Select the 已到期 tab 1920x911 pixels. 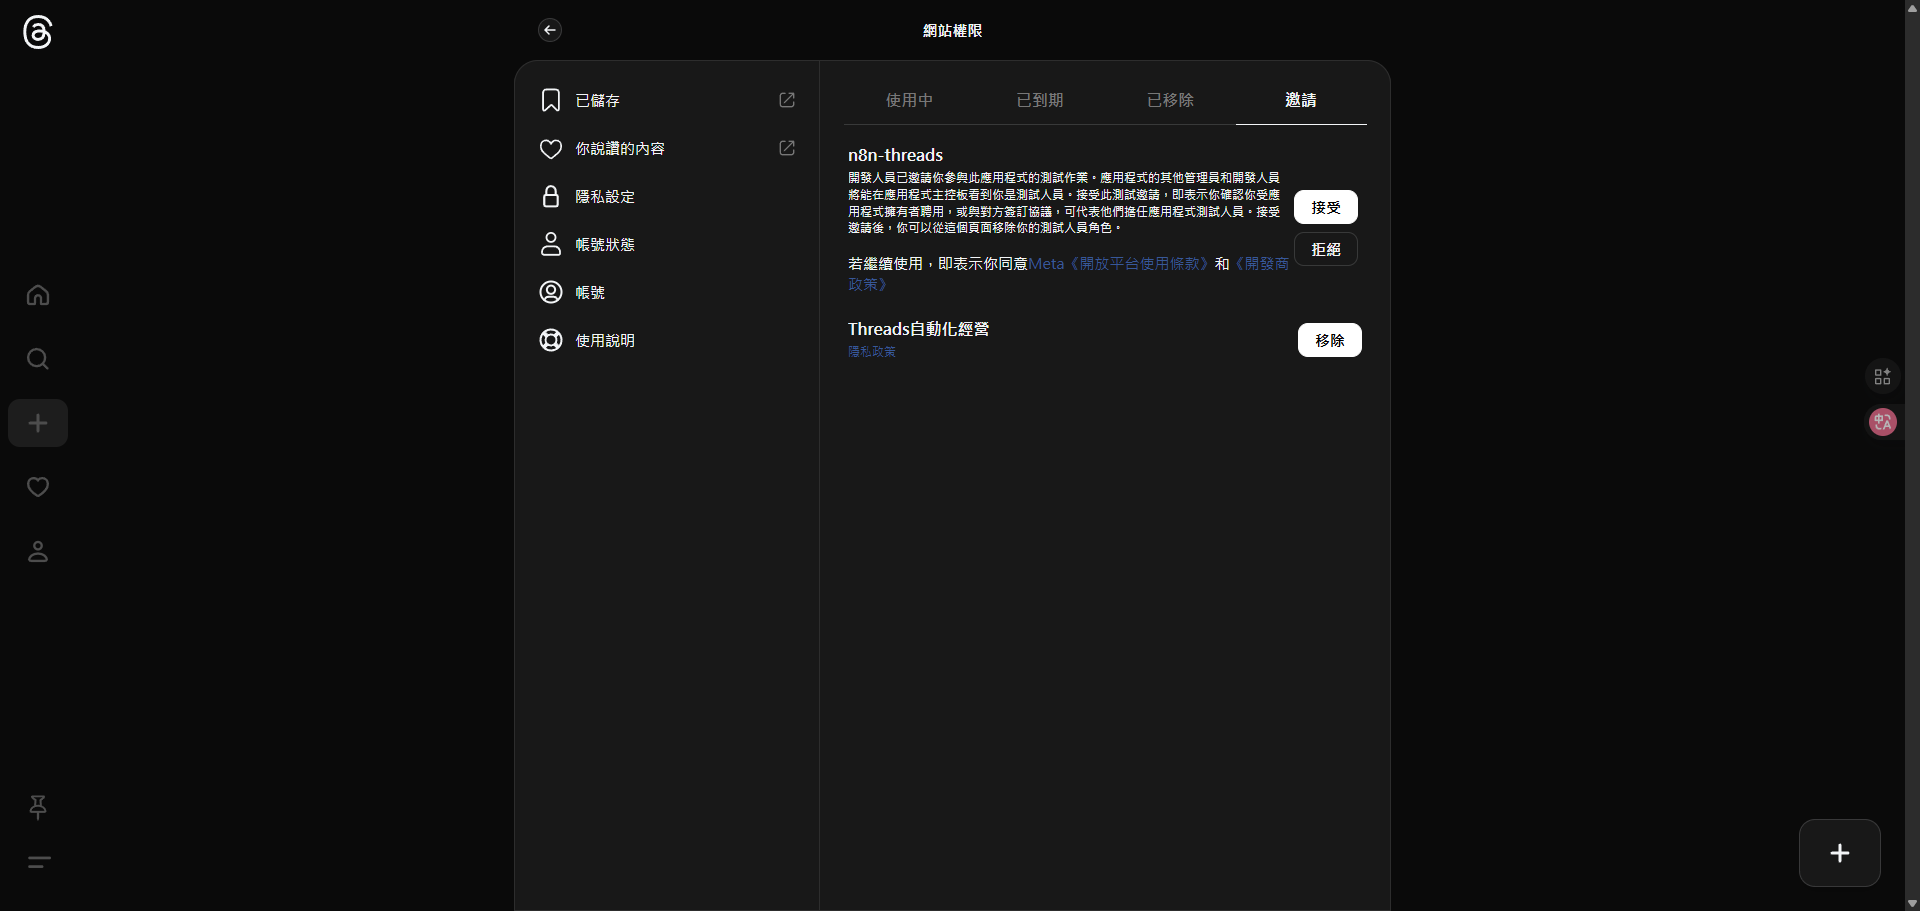click(x=1040, y=100)
